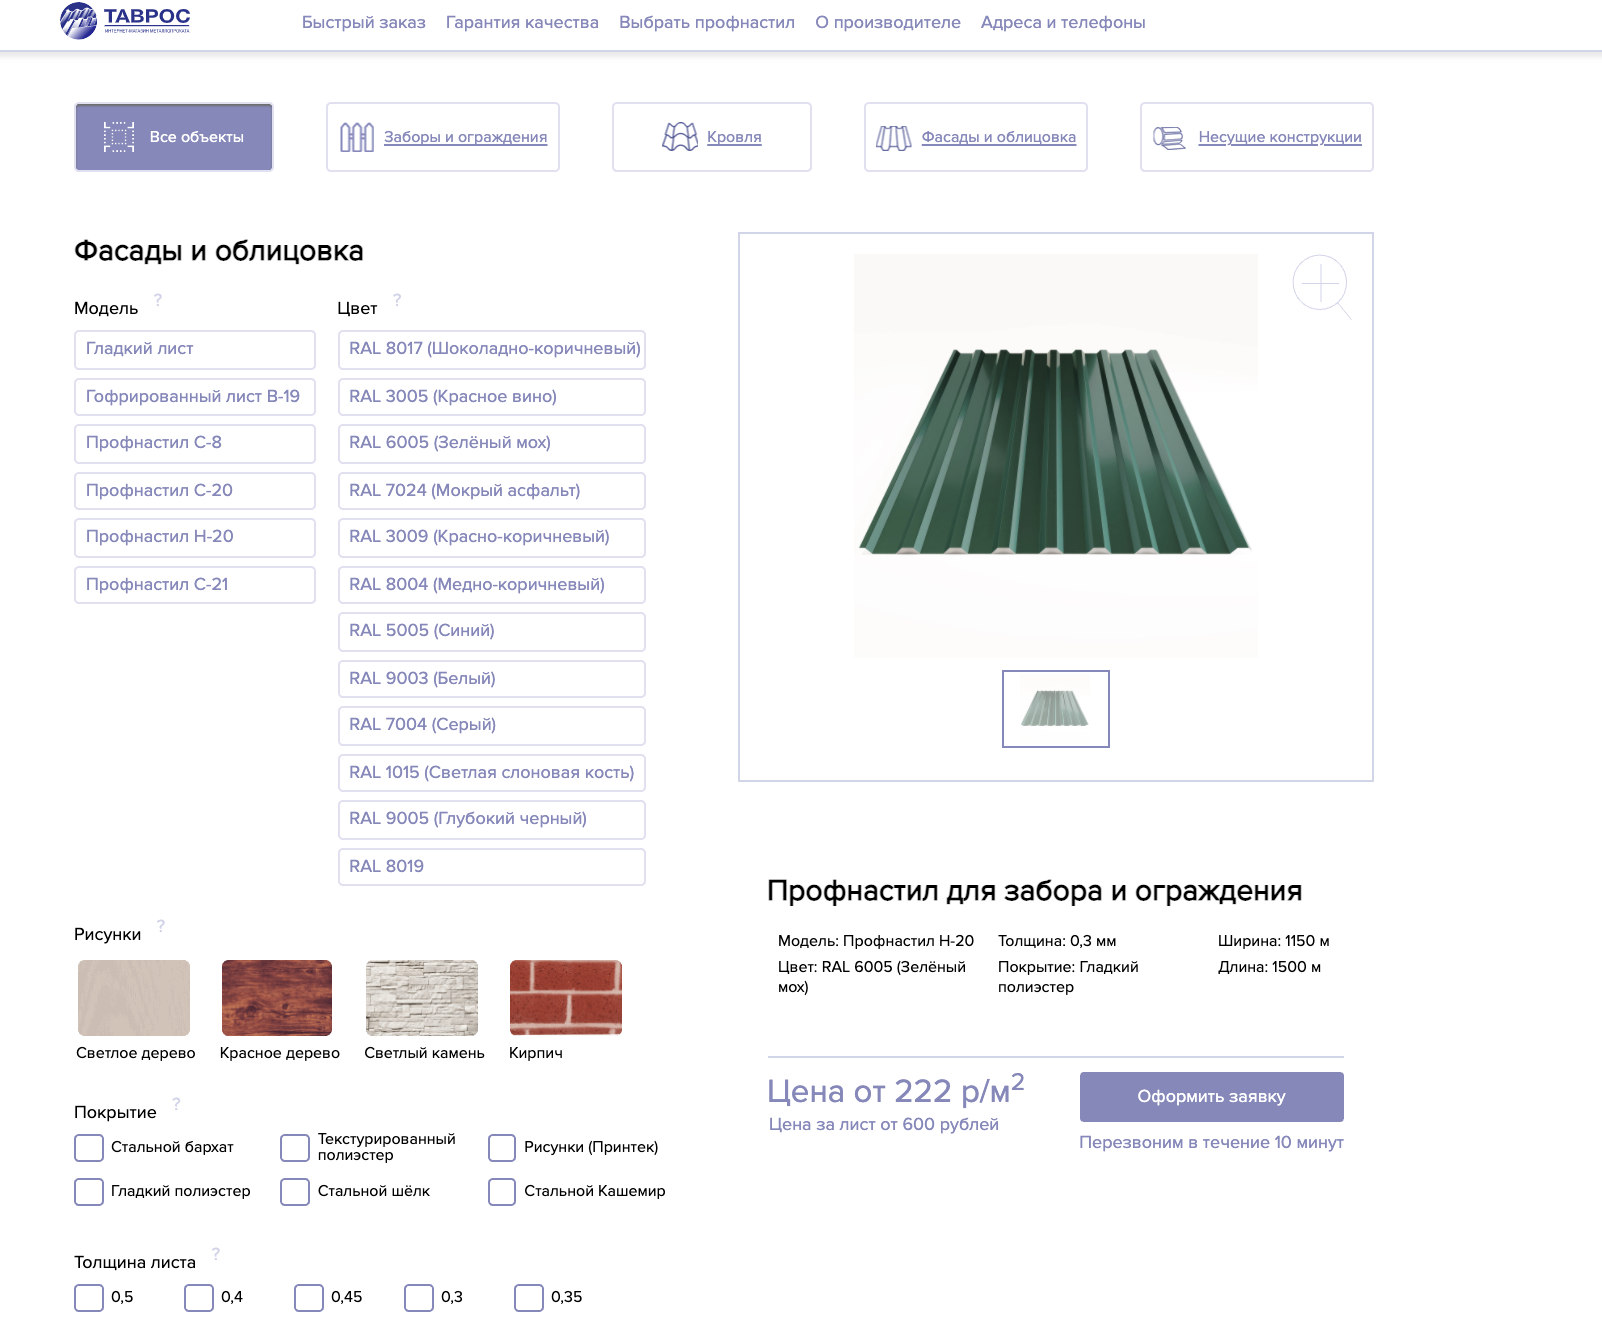Select color RAL 8019
This screenshot has width=1602, height=1324.
(x=492, y=867)
